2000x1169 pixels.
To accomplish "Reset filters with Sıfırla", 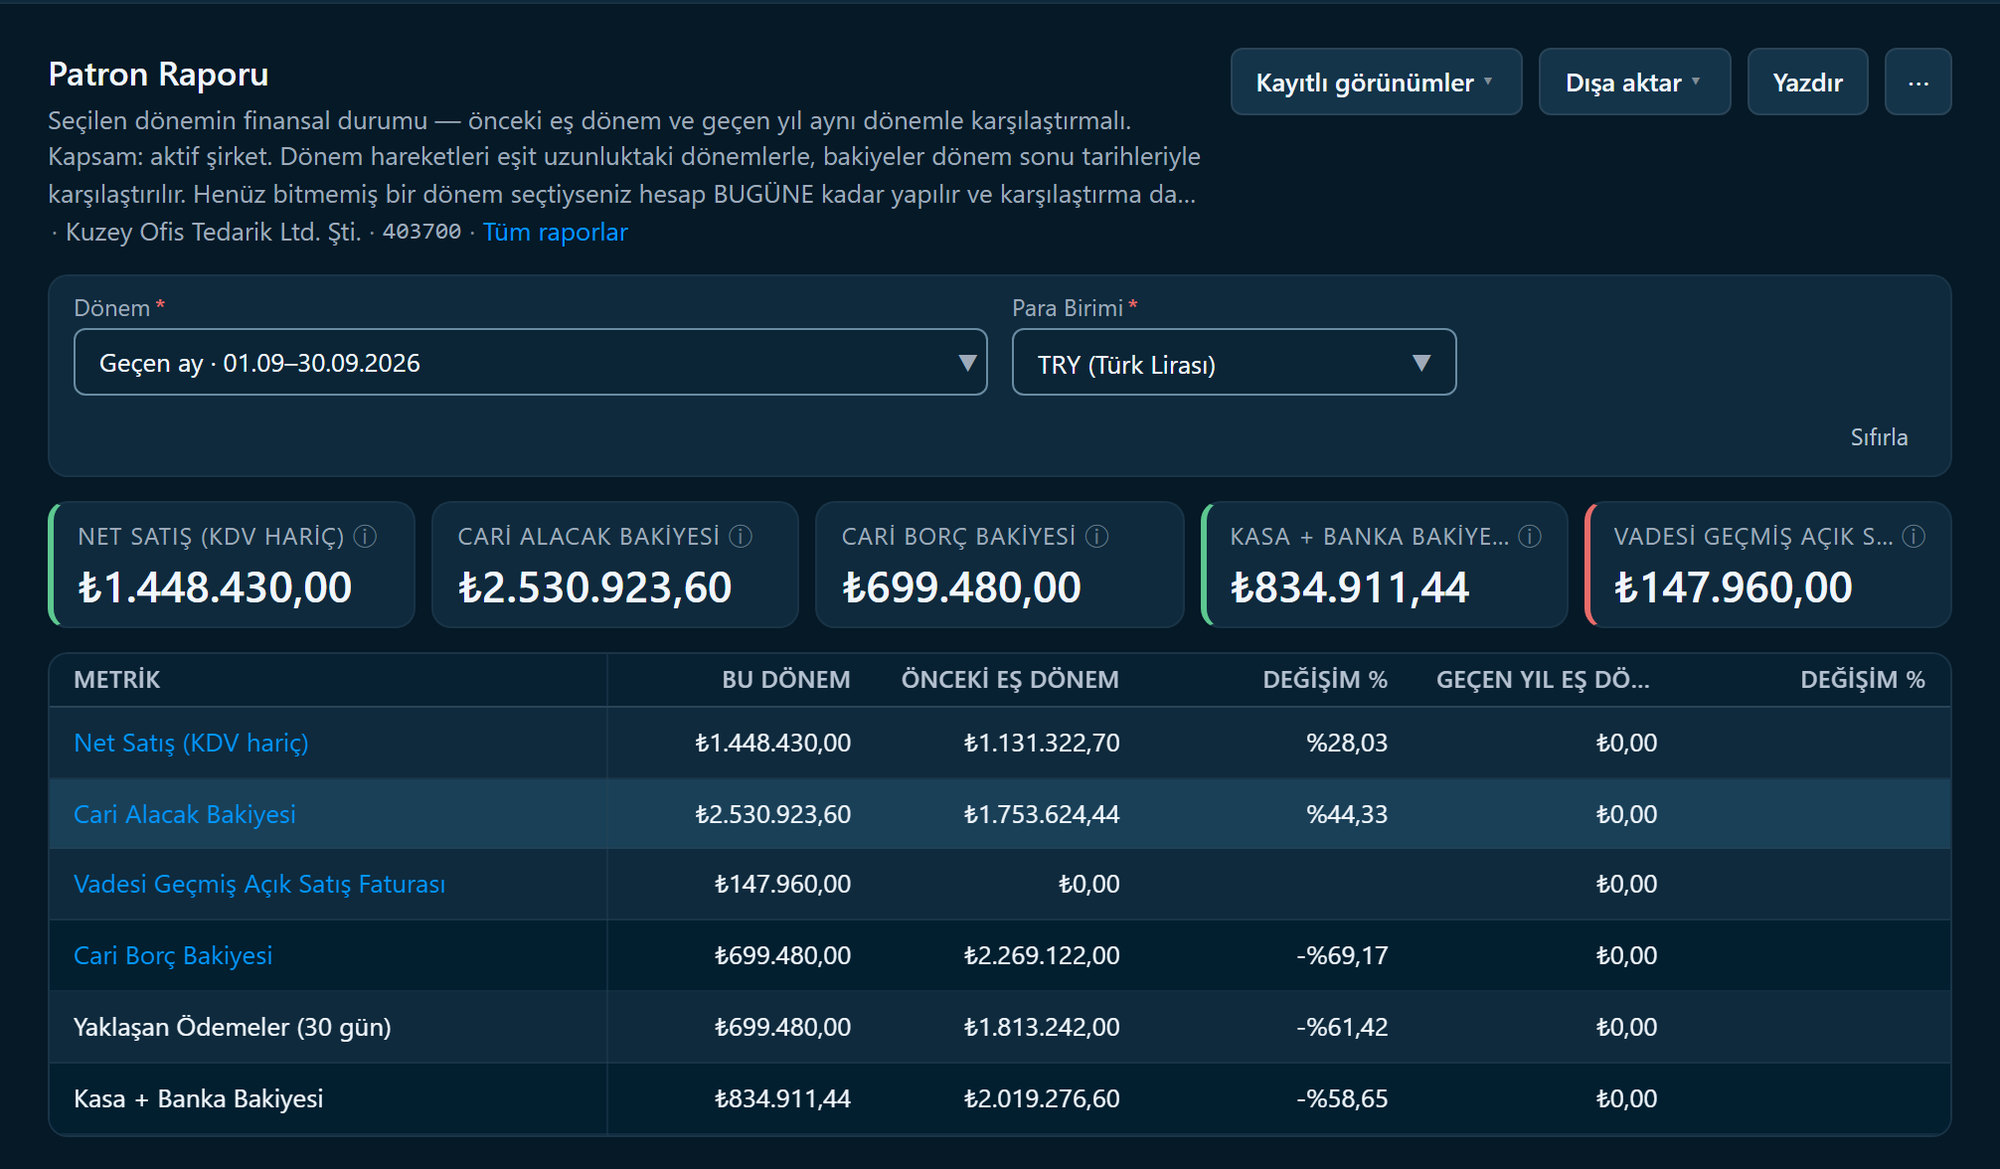I will 1879,437.
